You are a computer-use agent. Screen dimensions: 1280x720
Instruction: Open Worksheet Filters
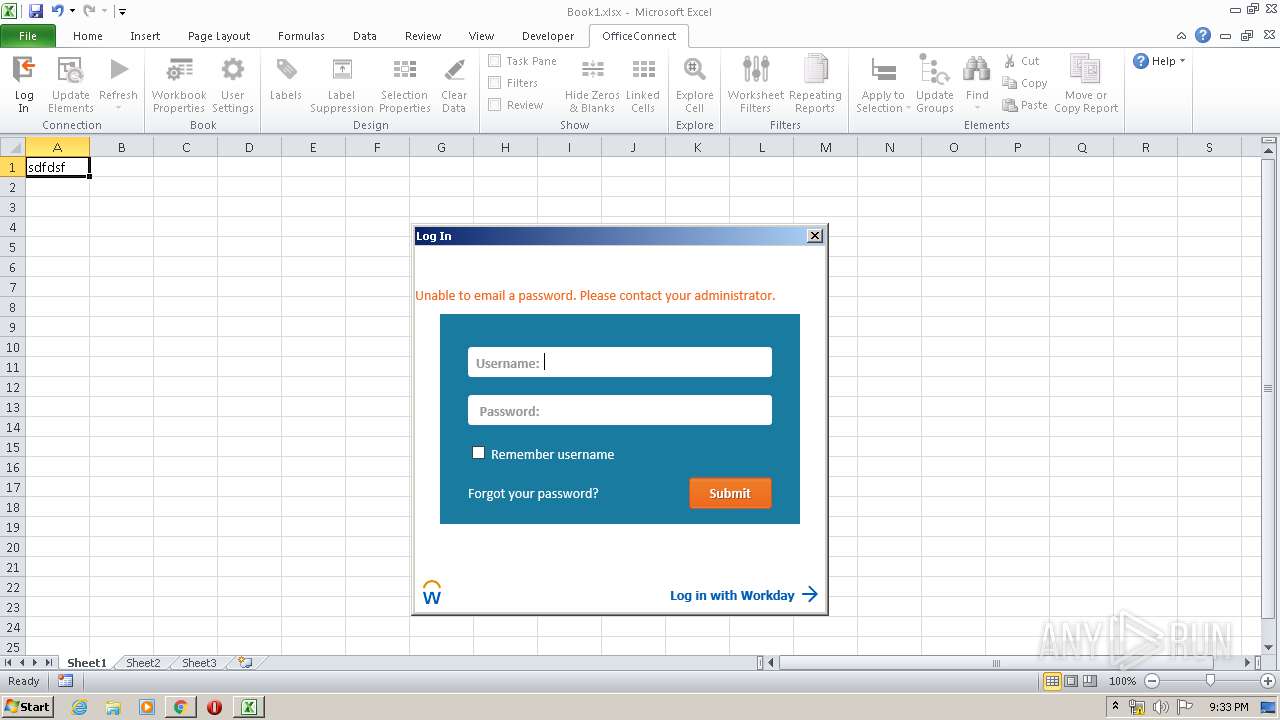click(756, 70)
